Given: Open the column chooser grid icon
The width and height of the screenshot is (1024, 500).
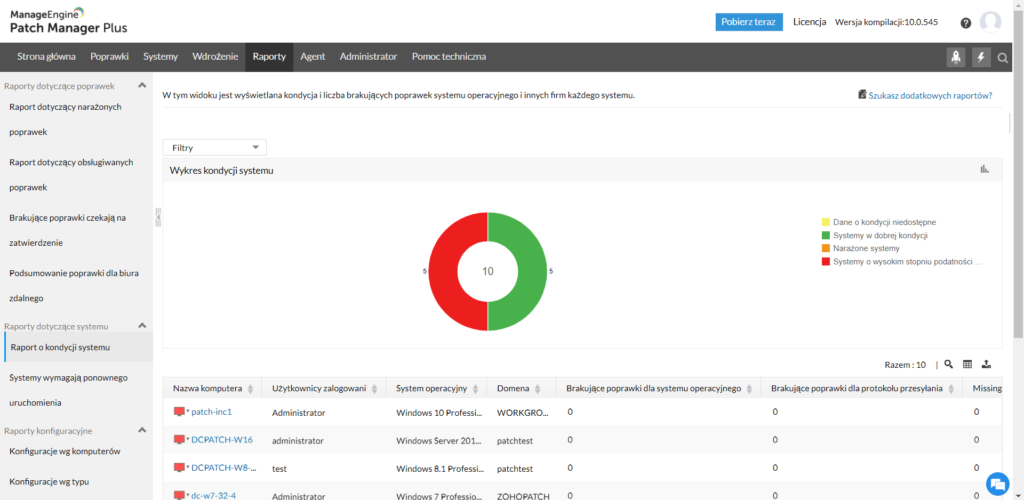Looking at the screenshot, I should [x=968, y=364].
